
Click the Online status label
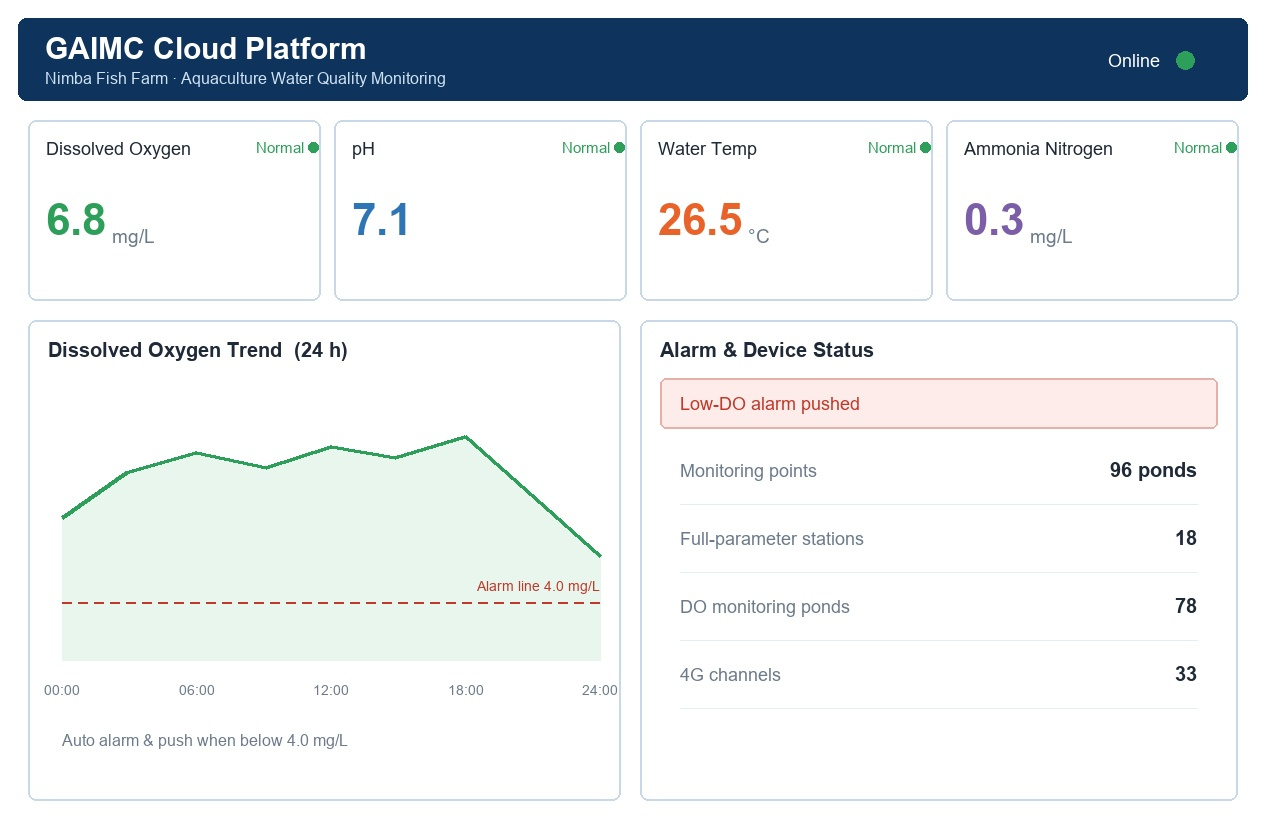coord(1134,61)
